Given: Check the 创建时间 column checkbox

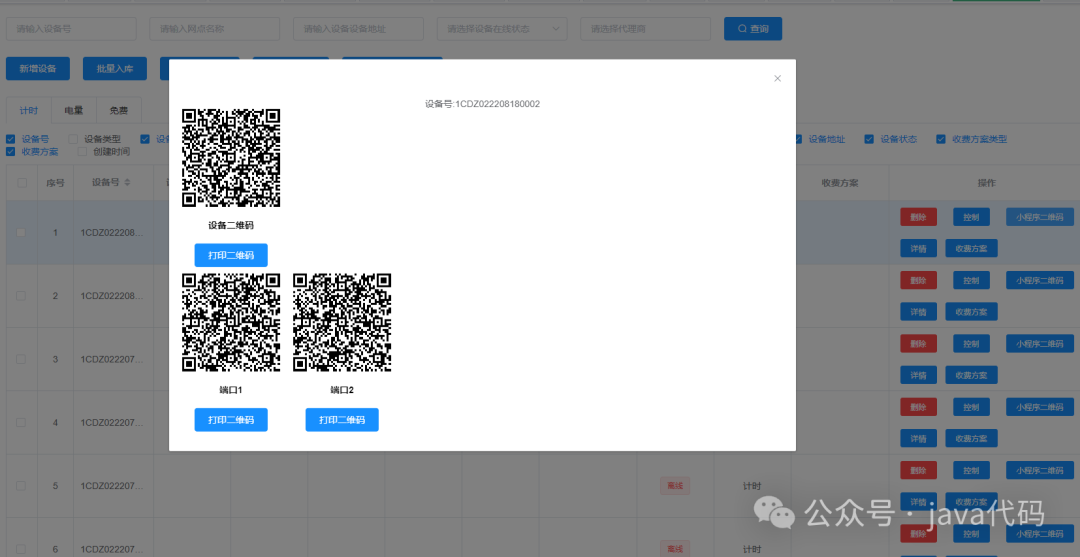Looking at the screenshot, I should pos(83,151).
